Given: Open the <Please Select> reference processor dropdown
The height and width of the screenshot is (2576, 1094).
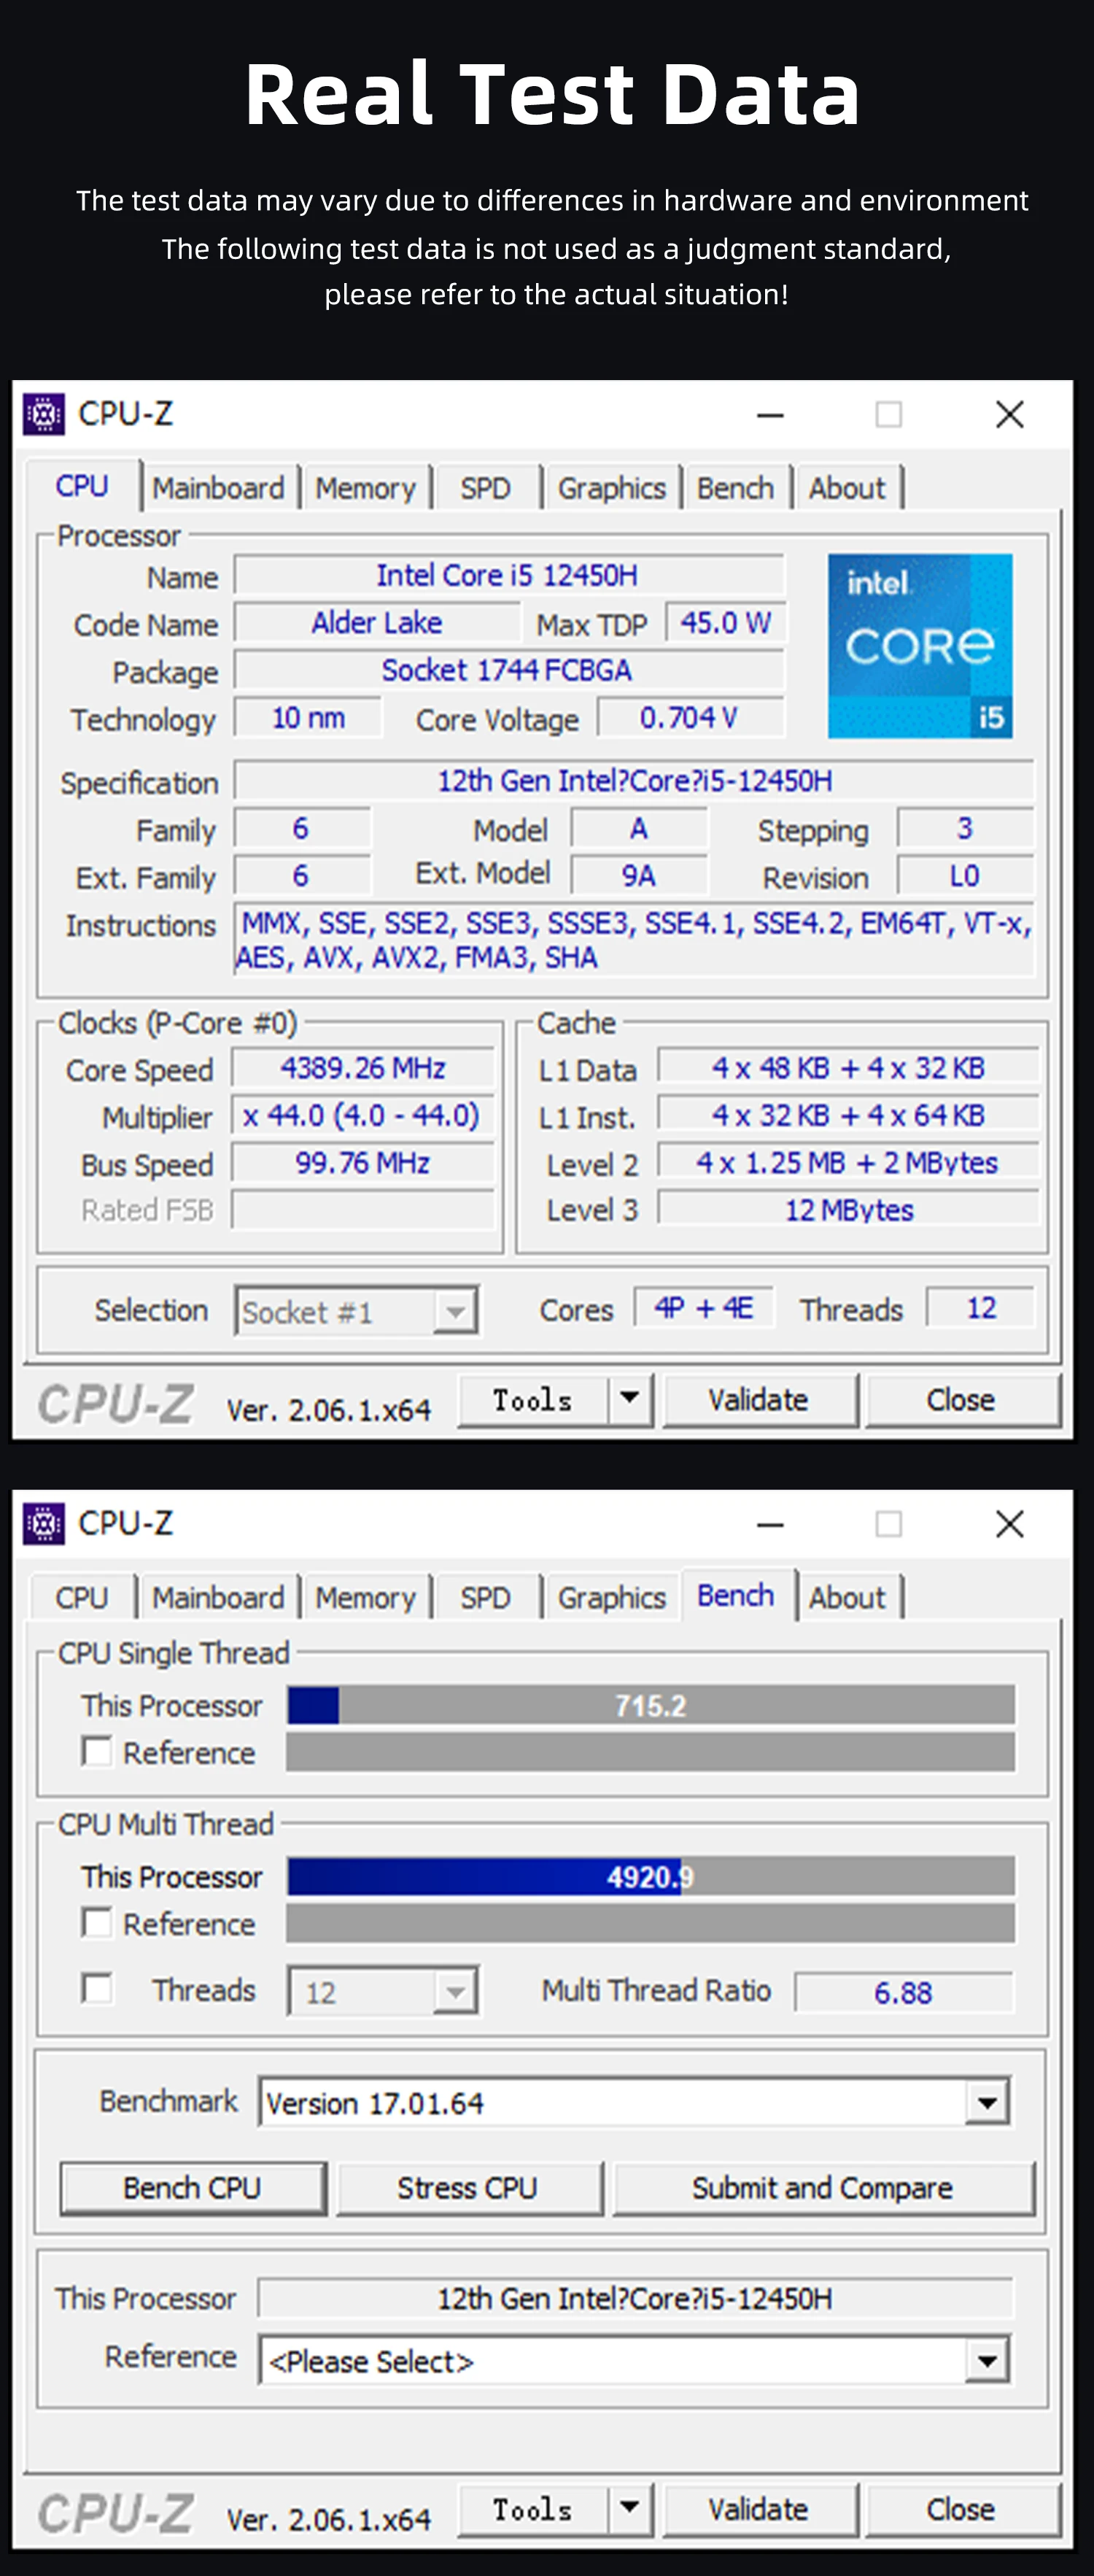Looking at the screenshot, I should pyautogui.click(x=634, y=2360).
